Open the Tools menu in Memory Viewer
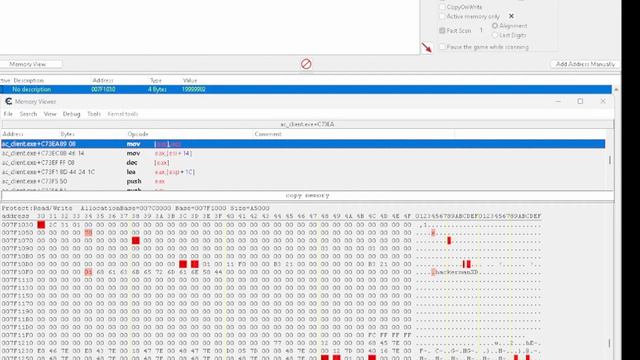The height and width of the screenshot is (360, 640). tap(94, 114)
